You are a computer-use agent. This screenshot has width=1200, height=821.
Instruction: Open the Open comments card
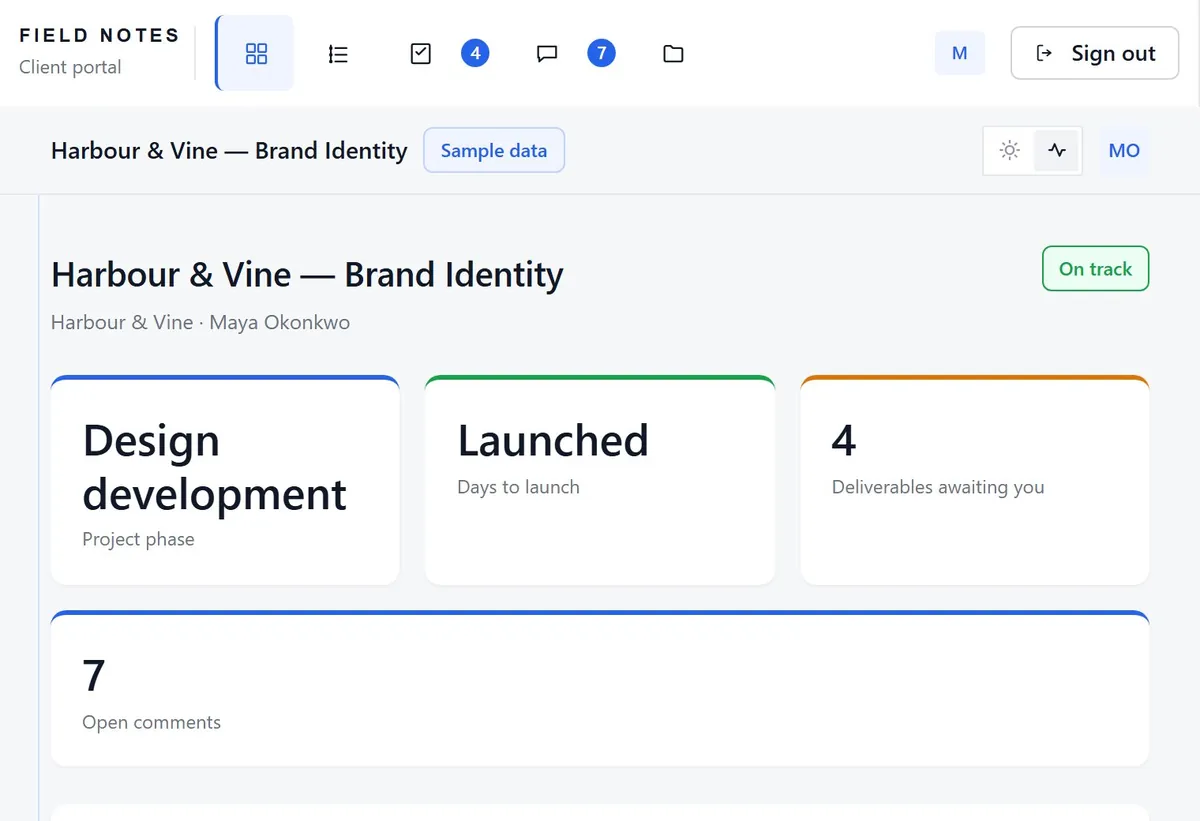600,688
